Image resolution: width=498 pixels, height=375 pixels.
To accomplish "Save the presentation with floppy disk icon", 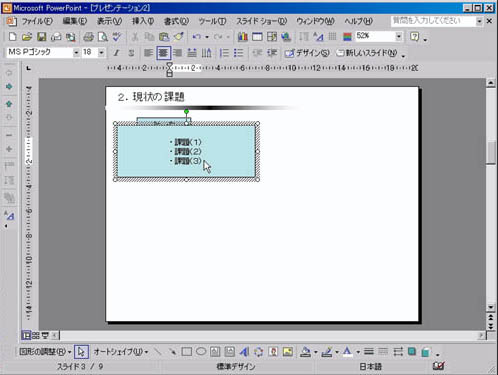I will (x=42, y=37).
